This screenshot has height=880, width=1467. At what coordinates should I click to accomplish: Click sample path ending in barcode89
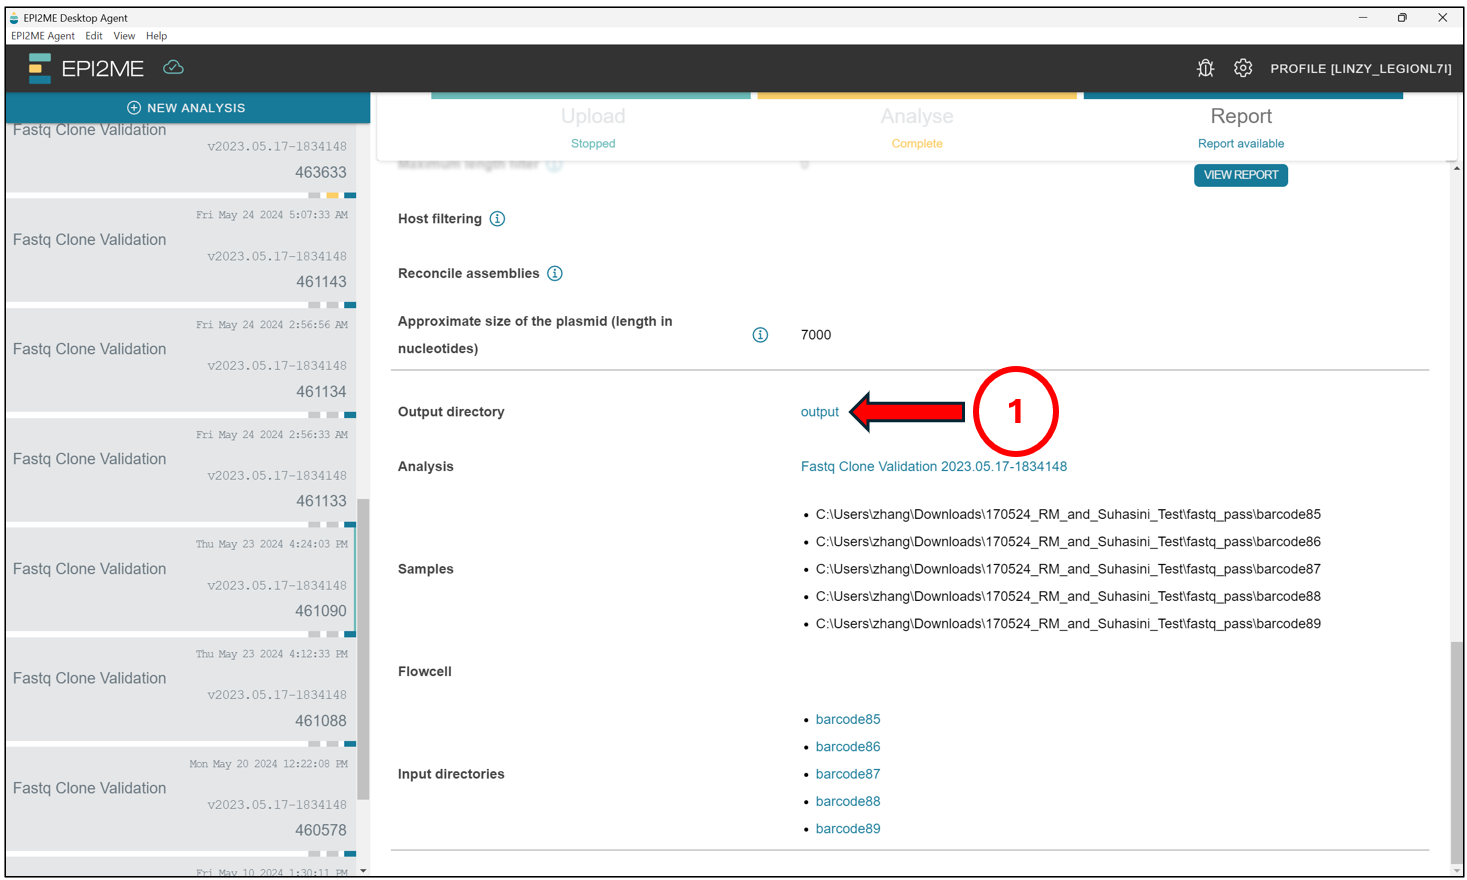1068,624
